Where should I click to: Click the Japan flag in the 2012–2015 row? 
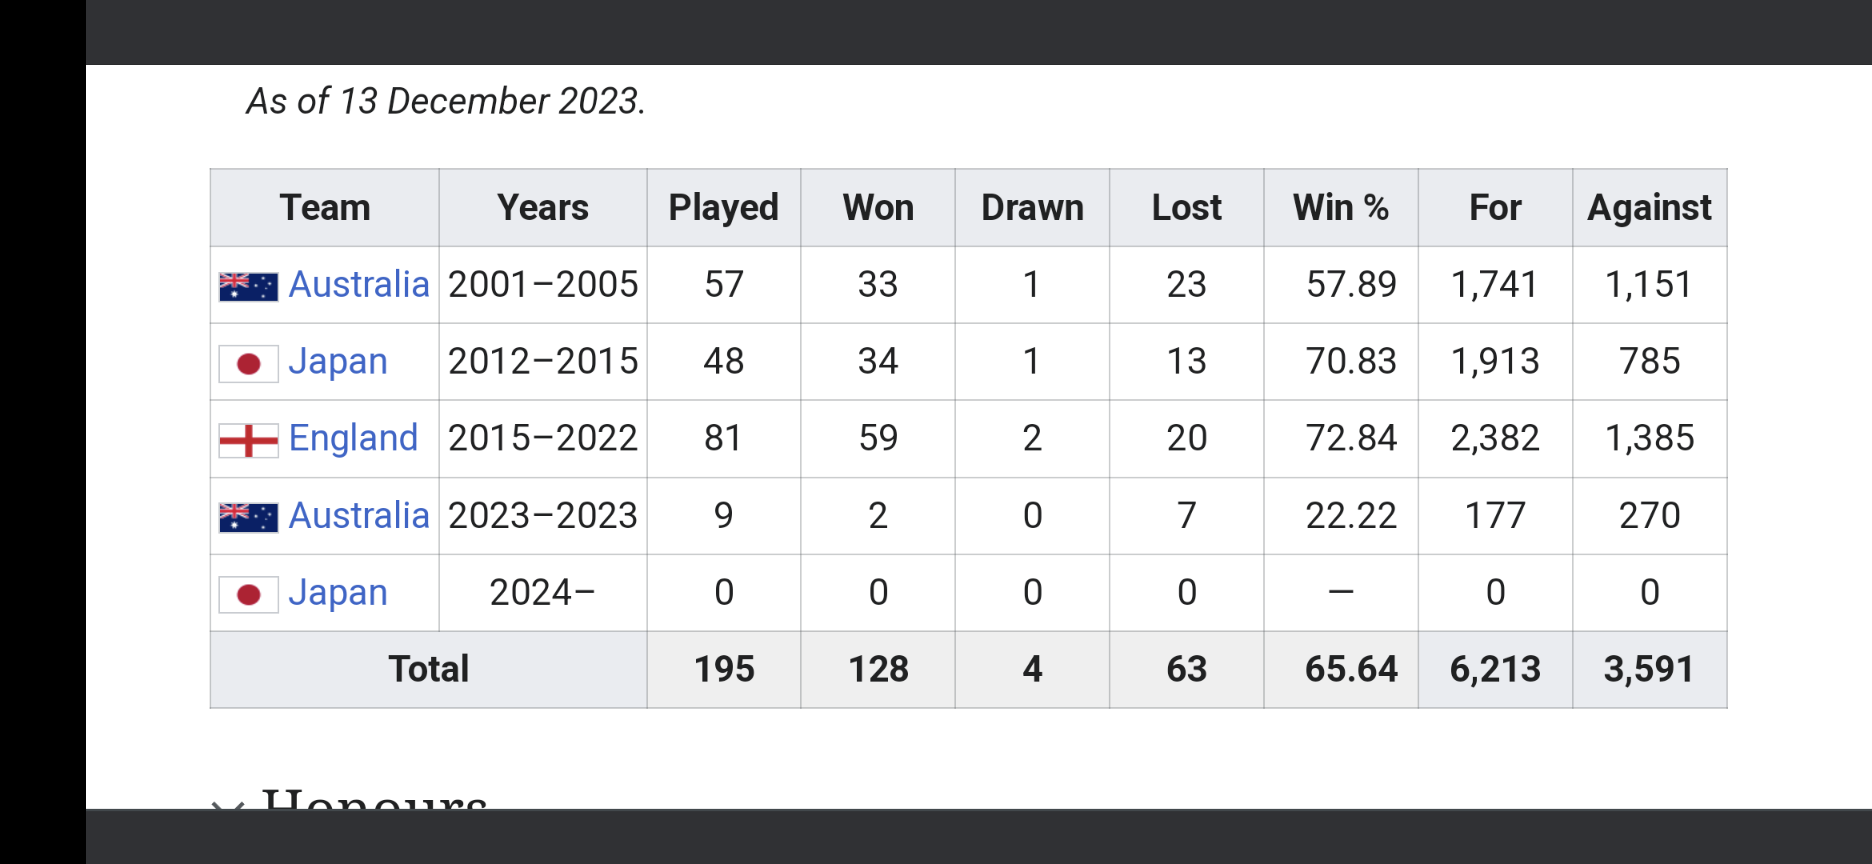(x=248, y=363)
